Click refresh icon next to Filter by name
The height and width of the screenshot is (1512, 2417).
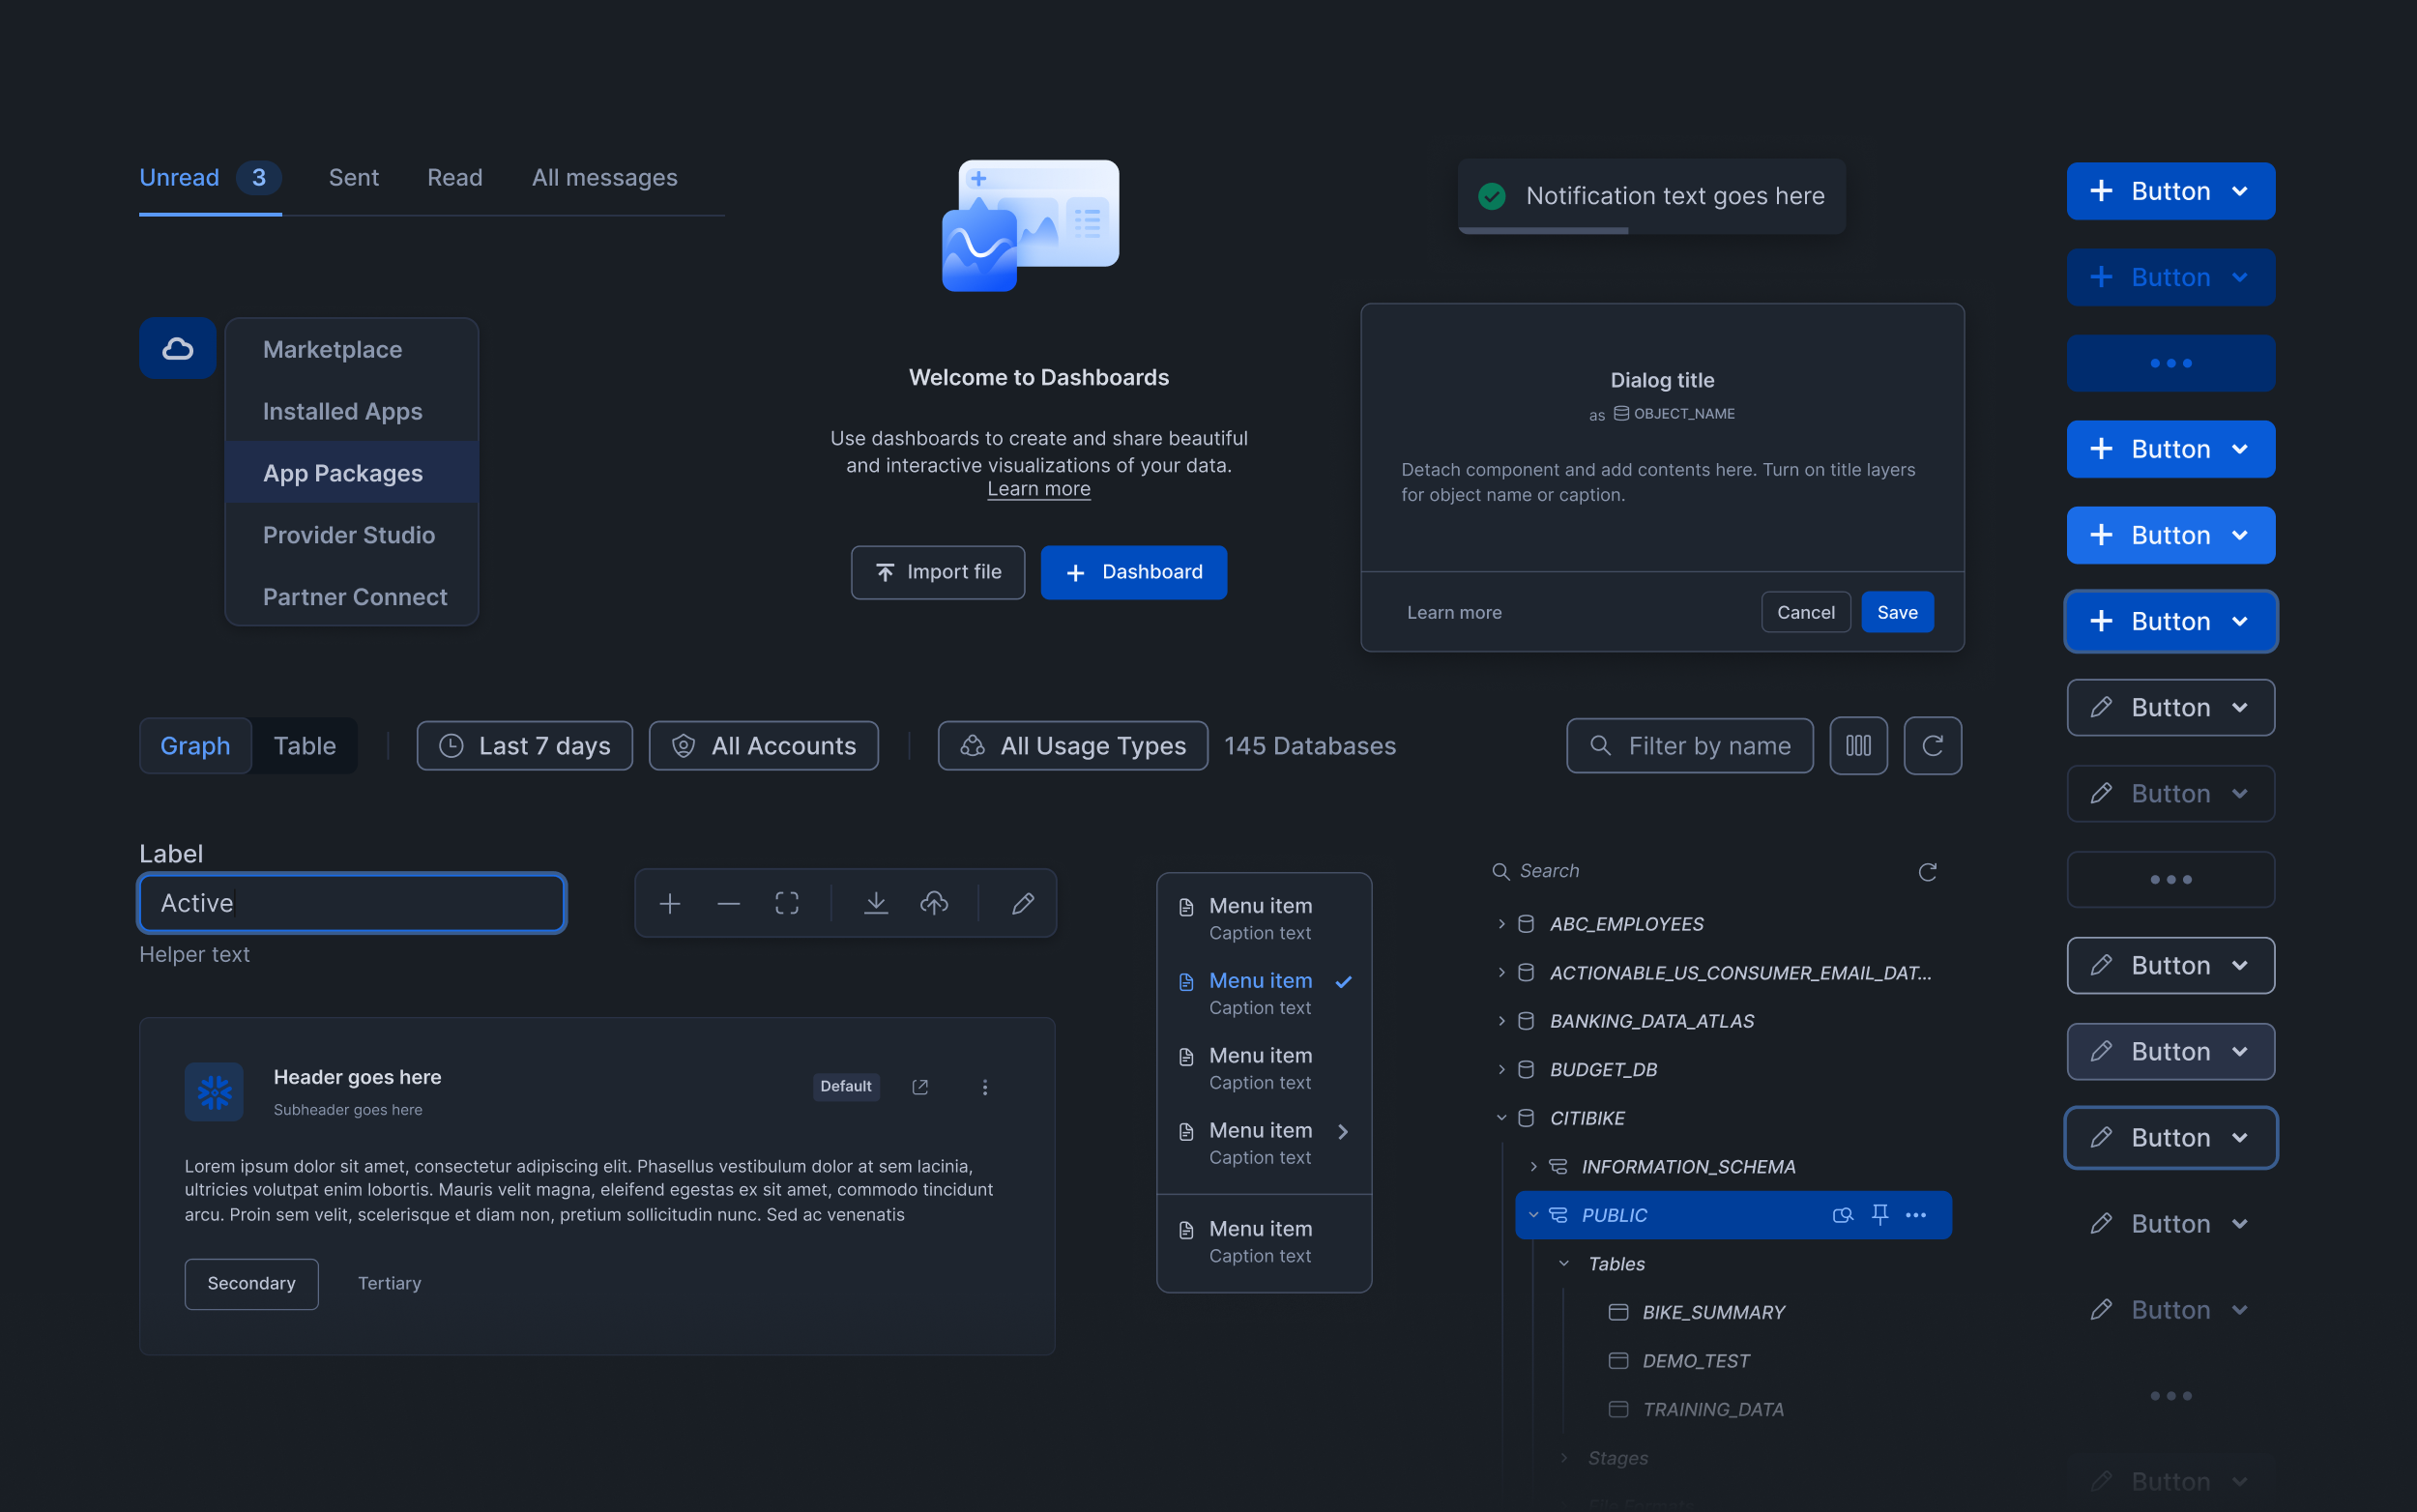(1932, 745)
